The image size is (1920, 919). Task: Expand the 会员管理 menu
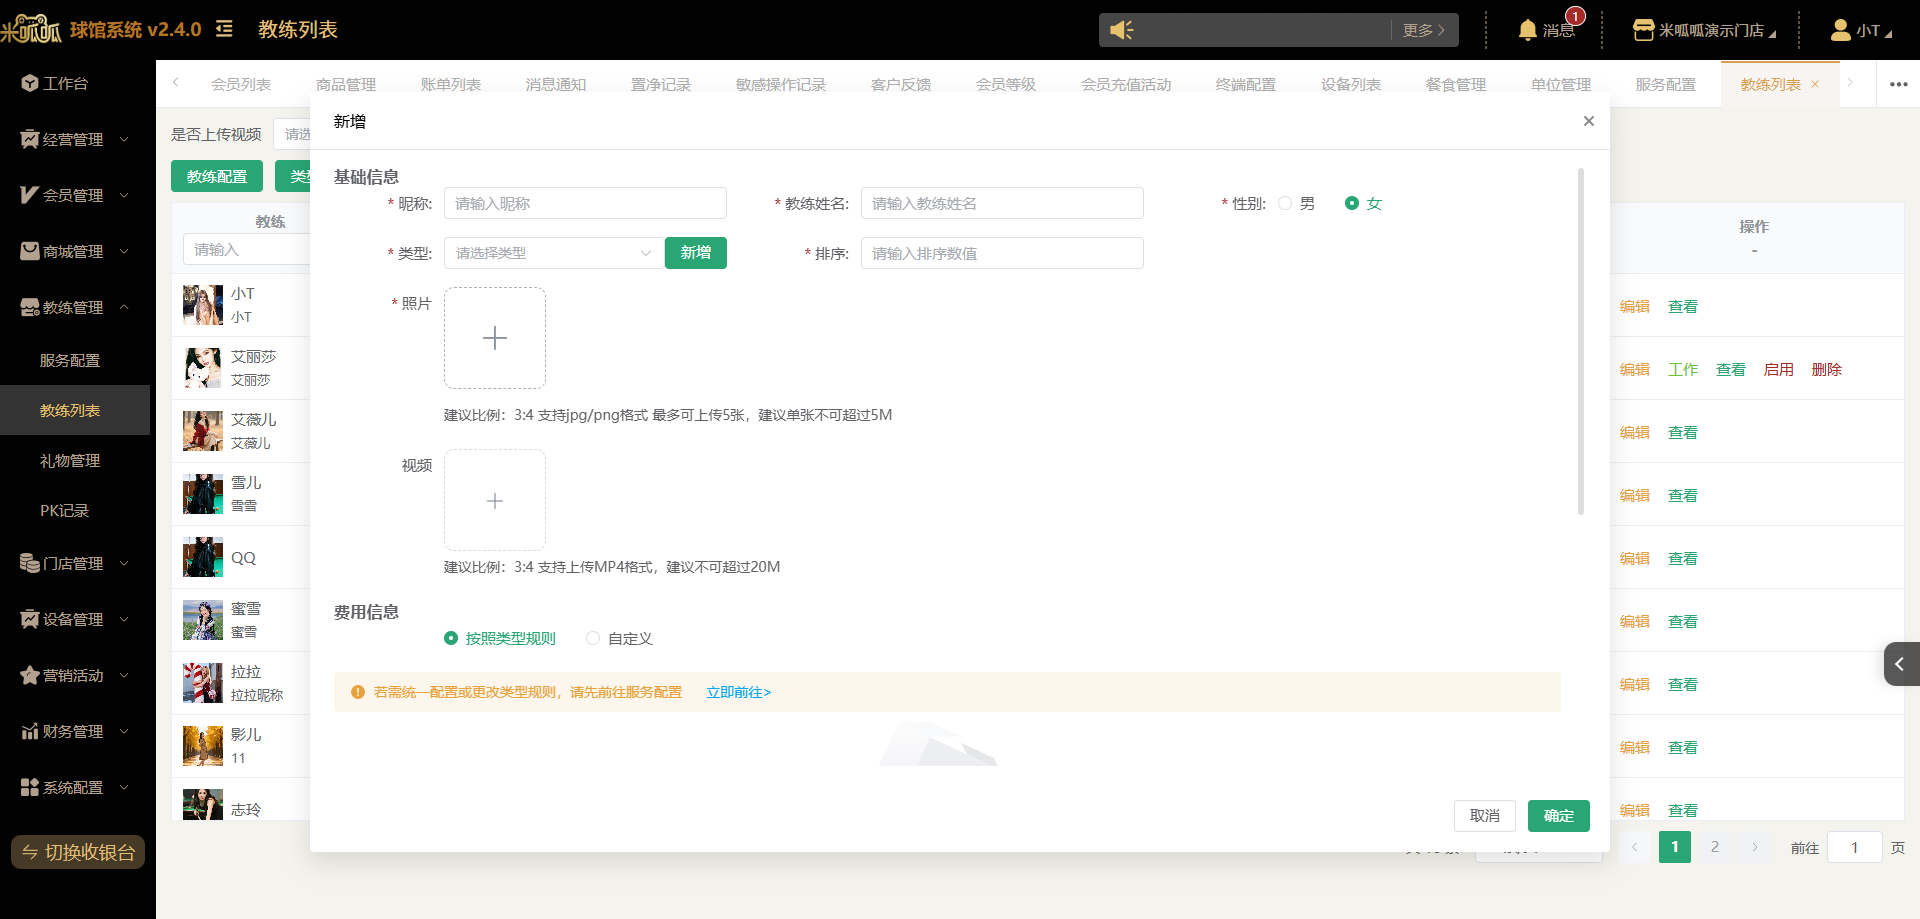(124, 195)
